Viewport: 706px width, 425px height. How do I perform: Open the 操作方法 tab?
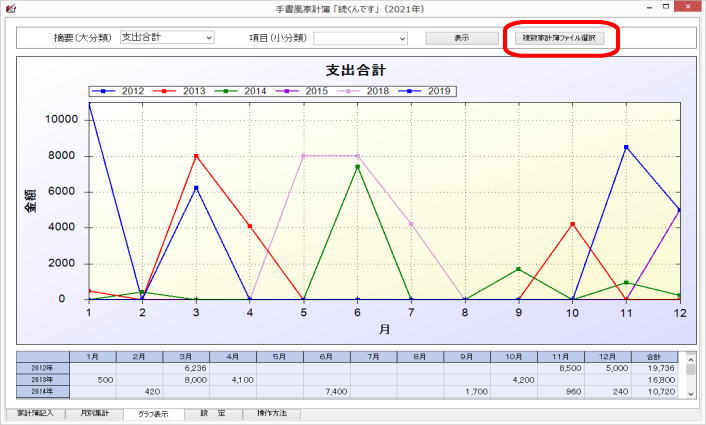click(x=271, y=414)
